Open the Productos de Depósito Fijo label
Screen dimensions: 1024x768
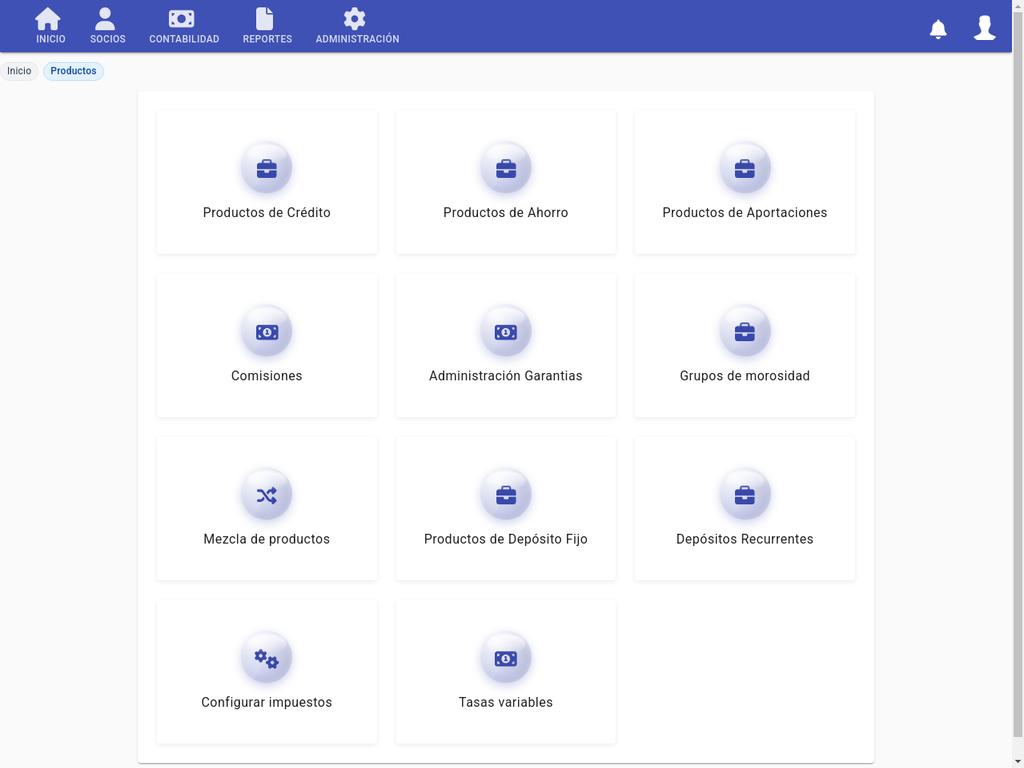point(505,539)
